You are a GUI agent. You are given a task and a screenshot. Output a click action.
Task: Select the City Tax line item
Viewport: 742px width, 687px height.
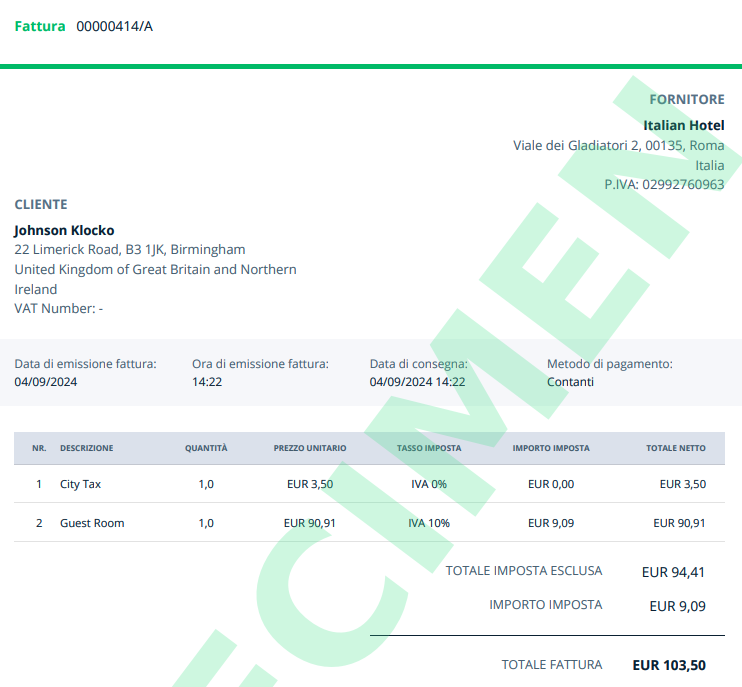(x=80, y=484)
